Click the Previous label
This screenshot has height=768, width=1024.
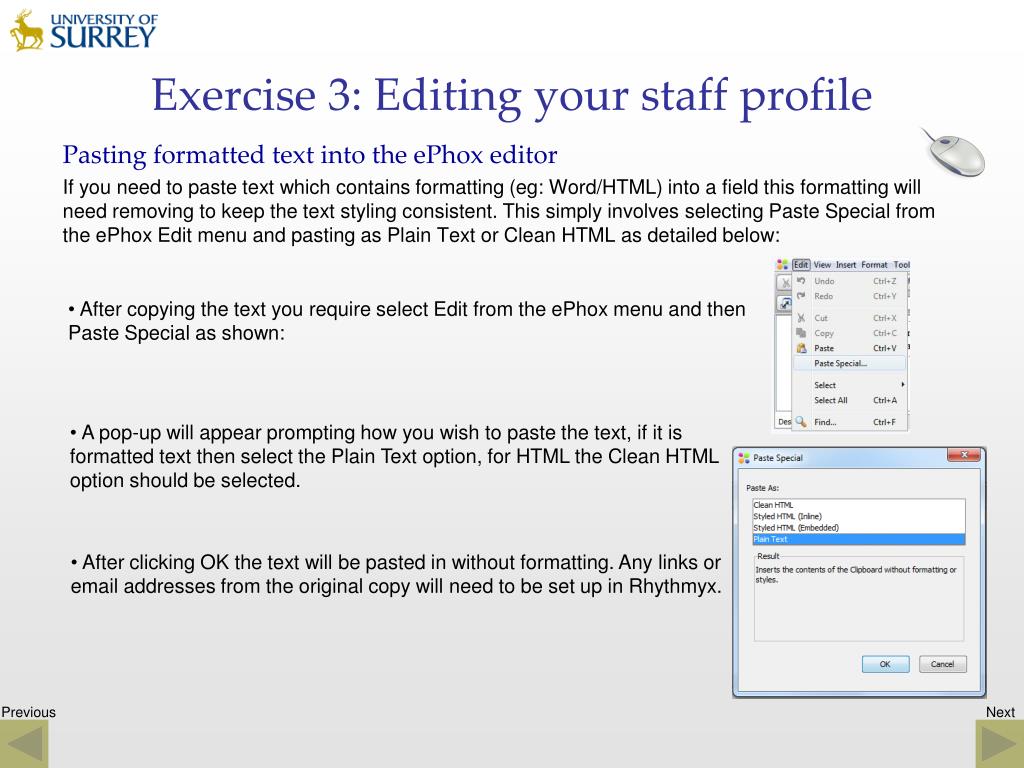coord(28,712)
